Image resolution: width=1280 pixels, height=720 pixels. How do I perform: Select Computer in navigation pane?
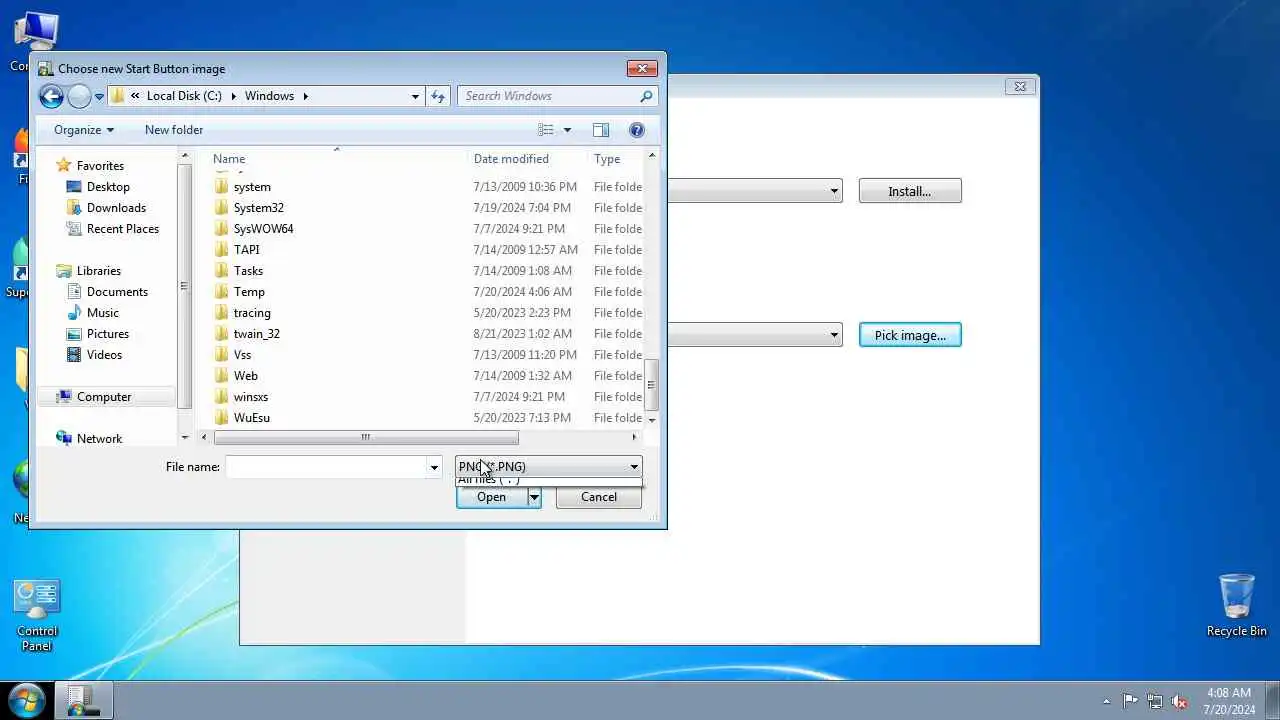104,397
